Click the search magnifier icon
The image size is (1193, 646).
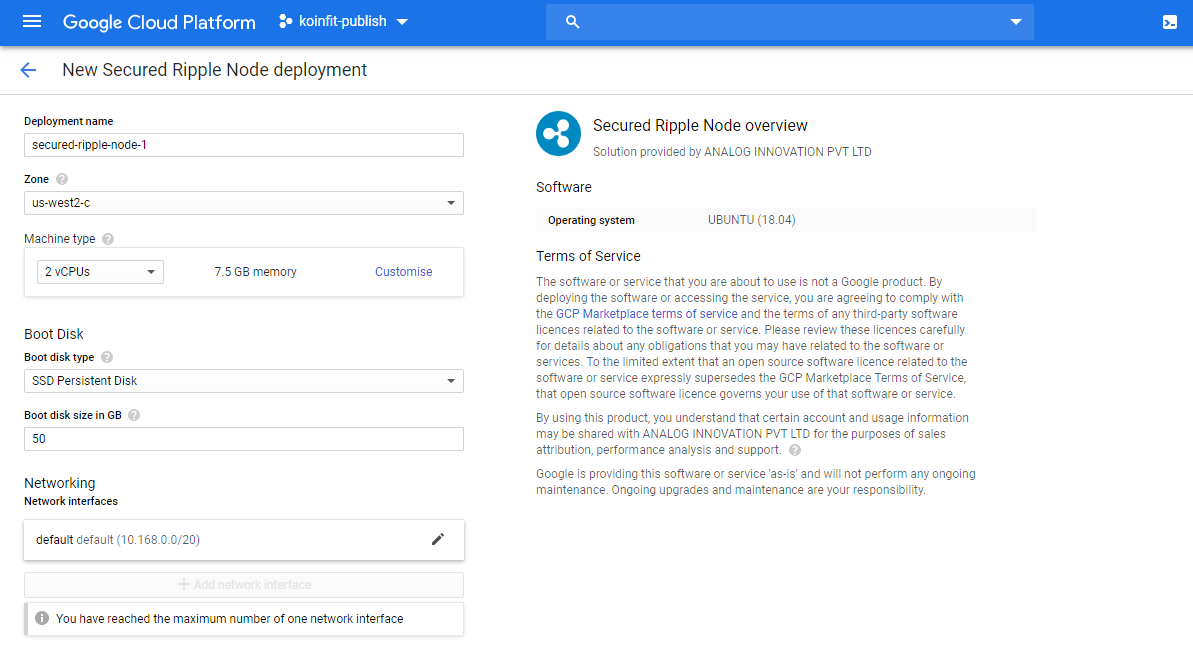[572, 22]
